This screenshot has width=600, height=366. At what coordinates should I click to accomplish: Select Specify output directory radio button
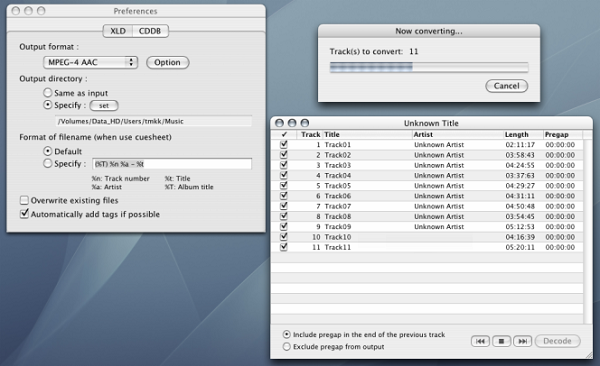tap(47, 105)
